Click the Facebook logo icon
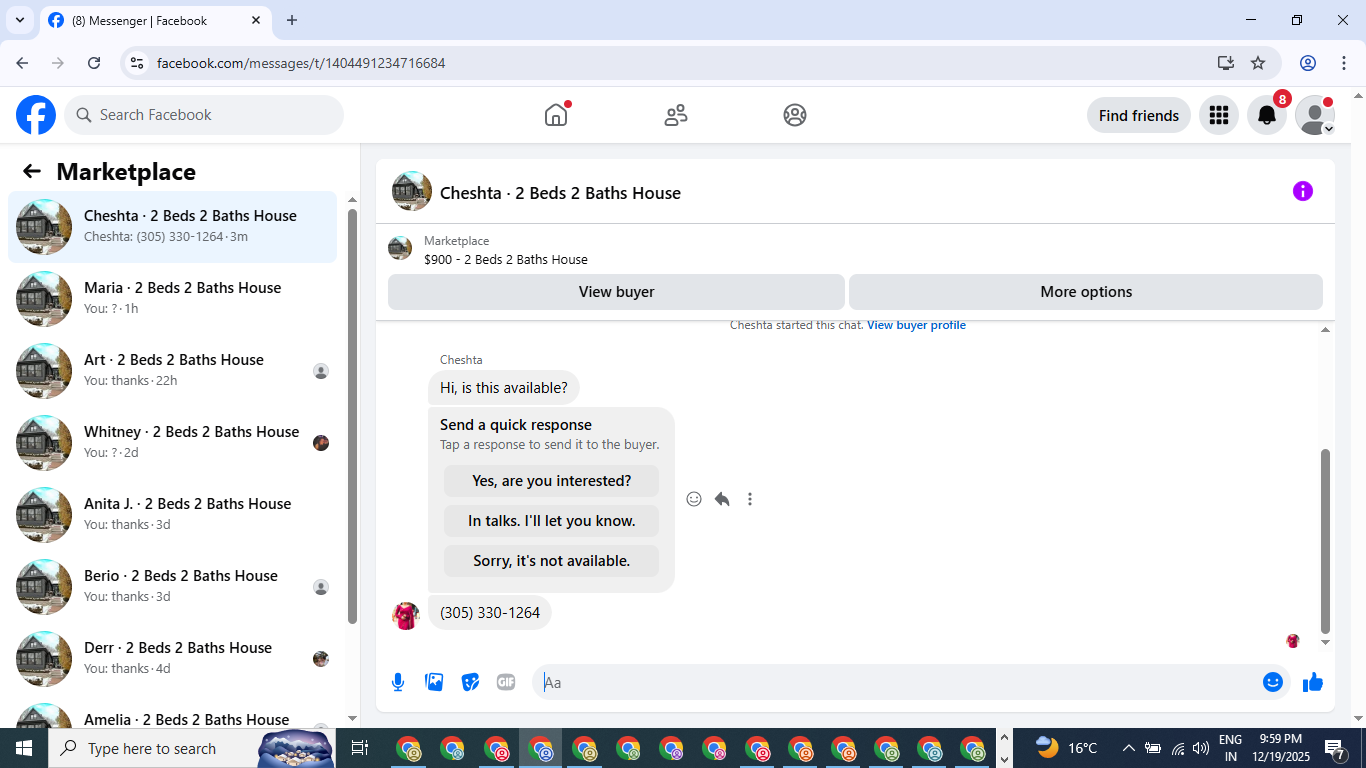Viewport: 1366px width, 768px height. [36, 115]
